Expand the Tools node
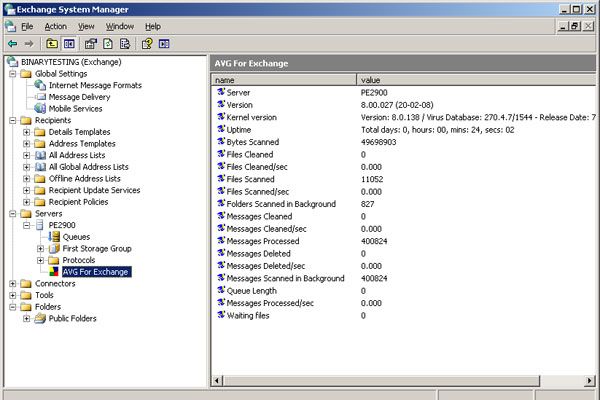 coord(13,295)
